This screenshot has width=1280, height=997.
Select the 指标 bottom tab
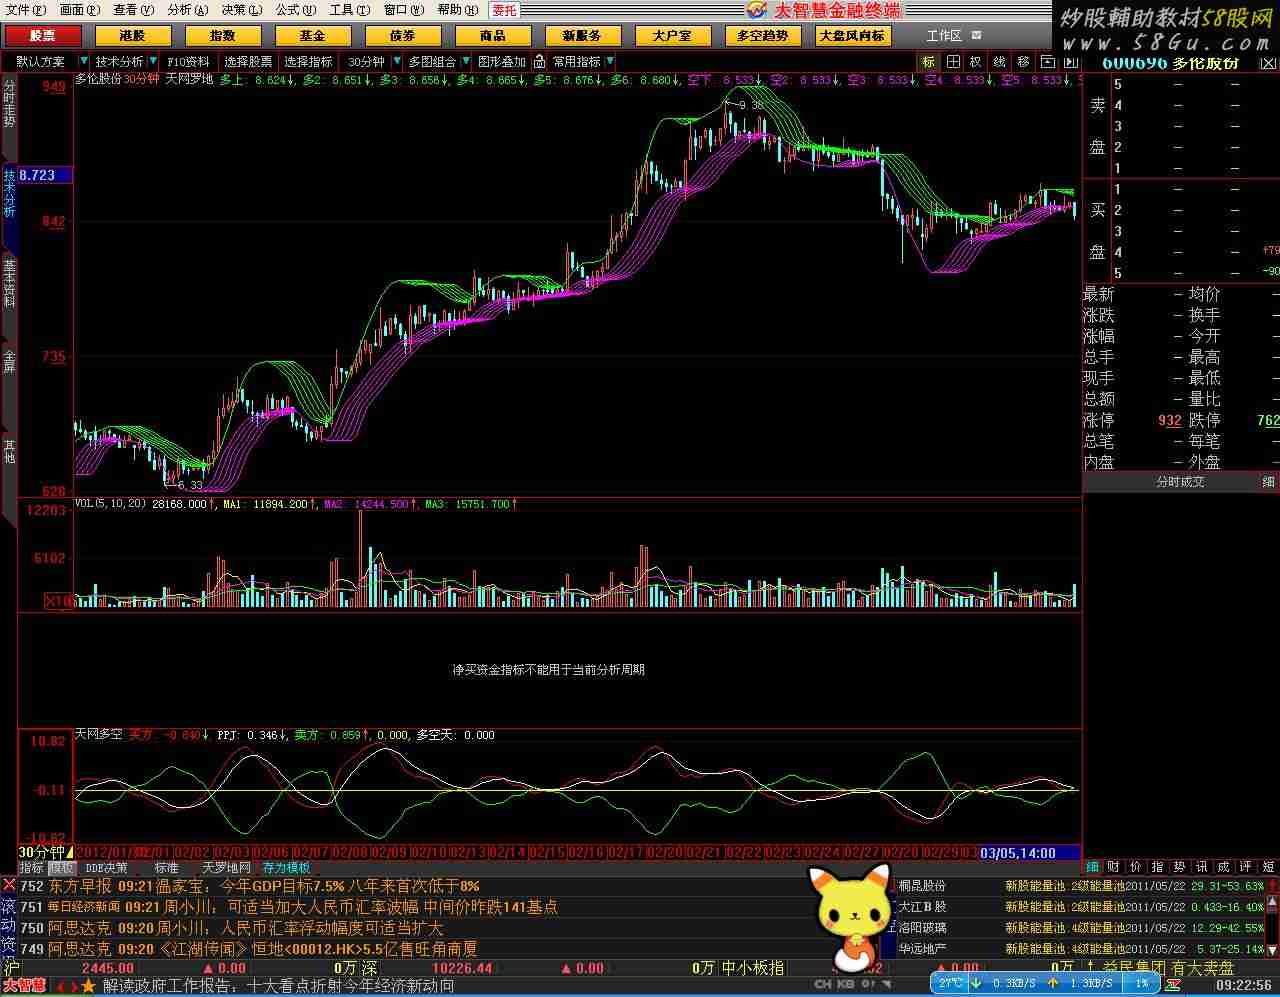(x=32, y=868)
